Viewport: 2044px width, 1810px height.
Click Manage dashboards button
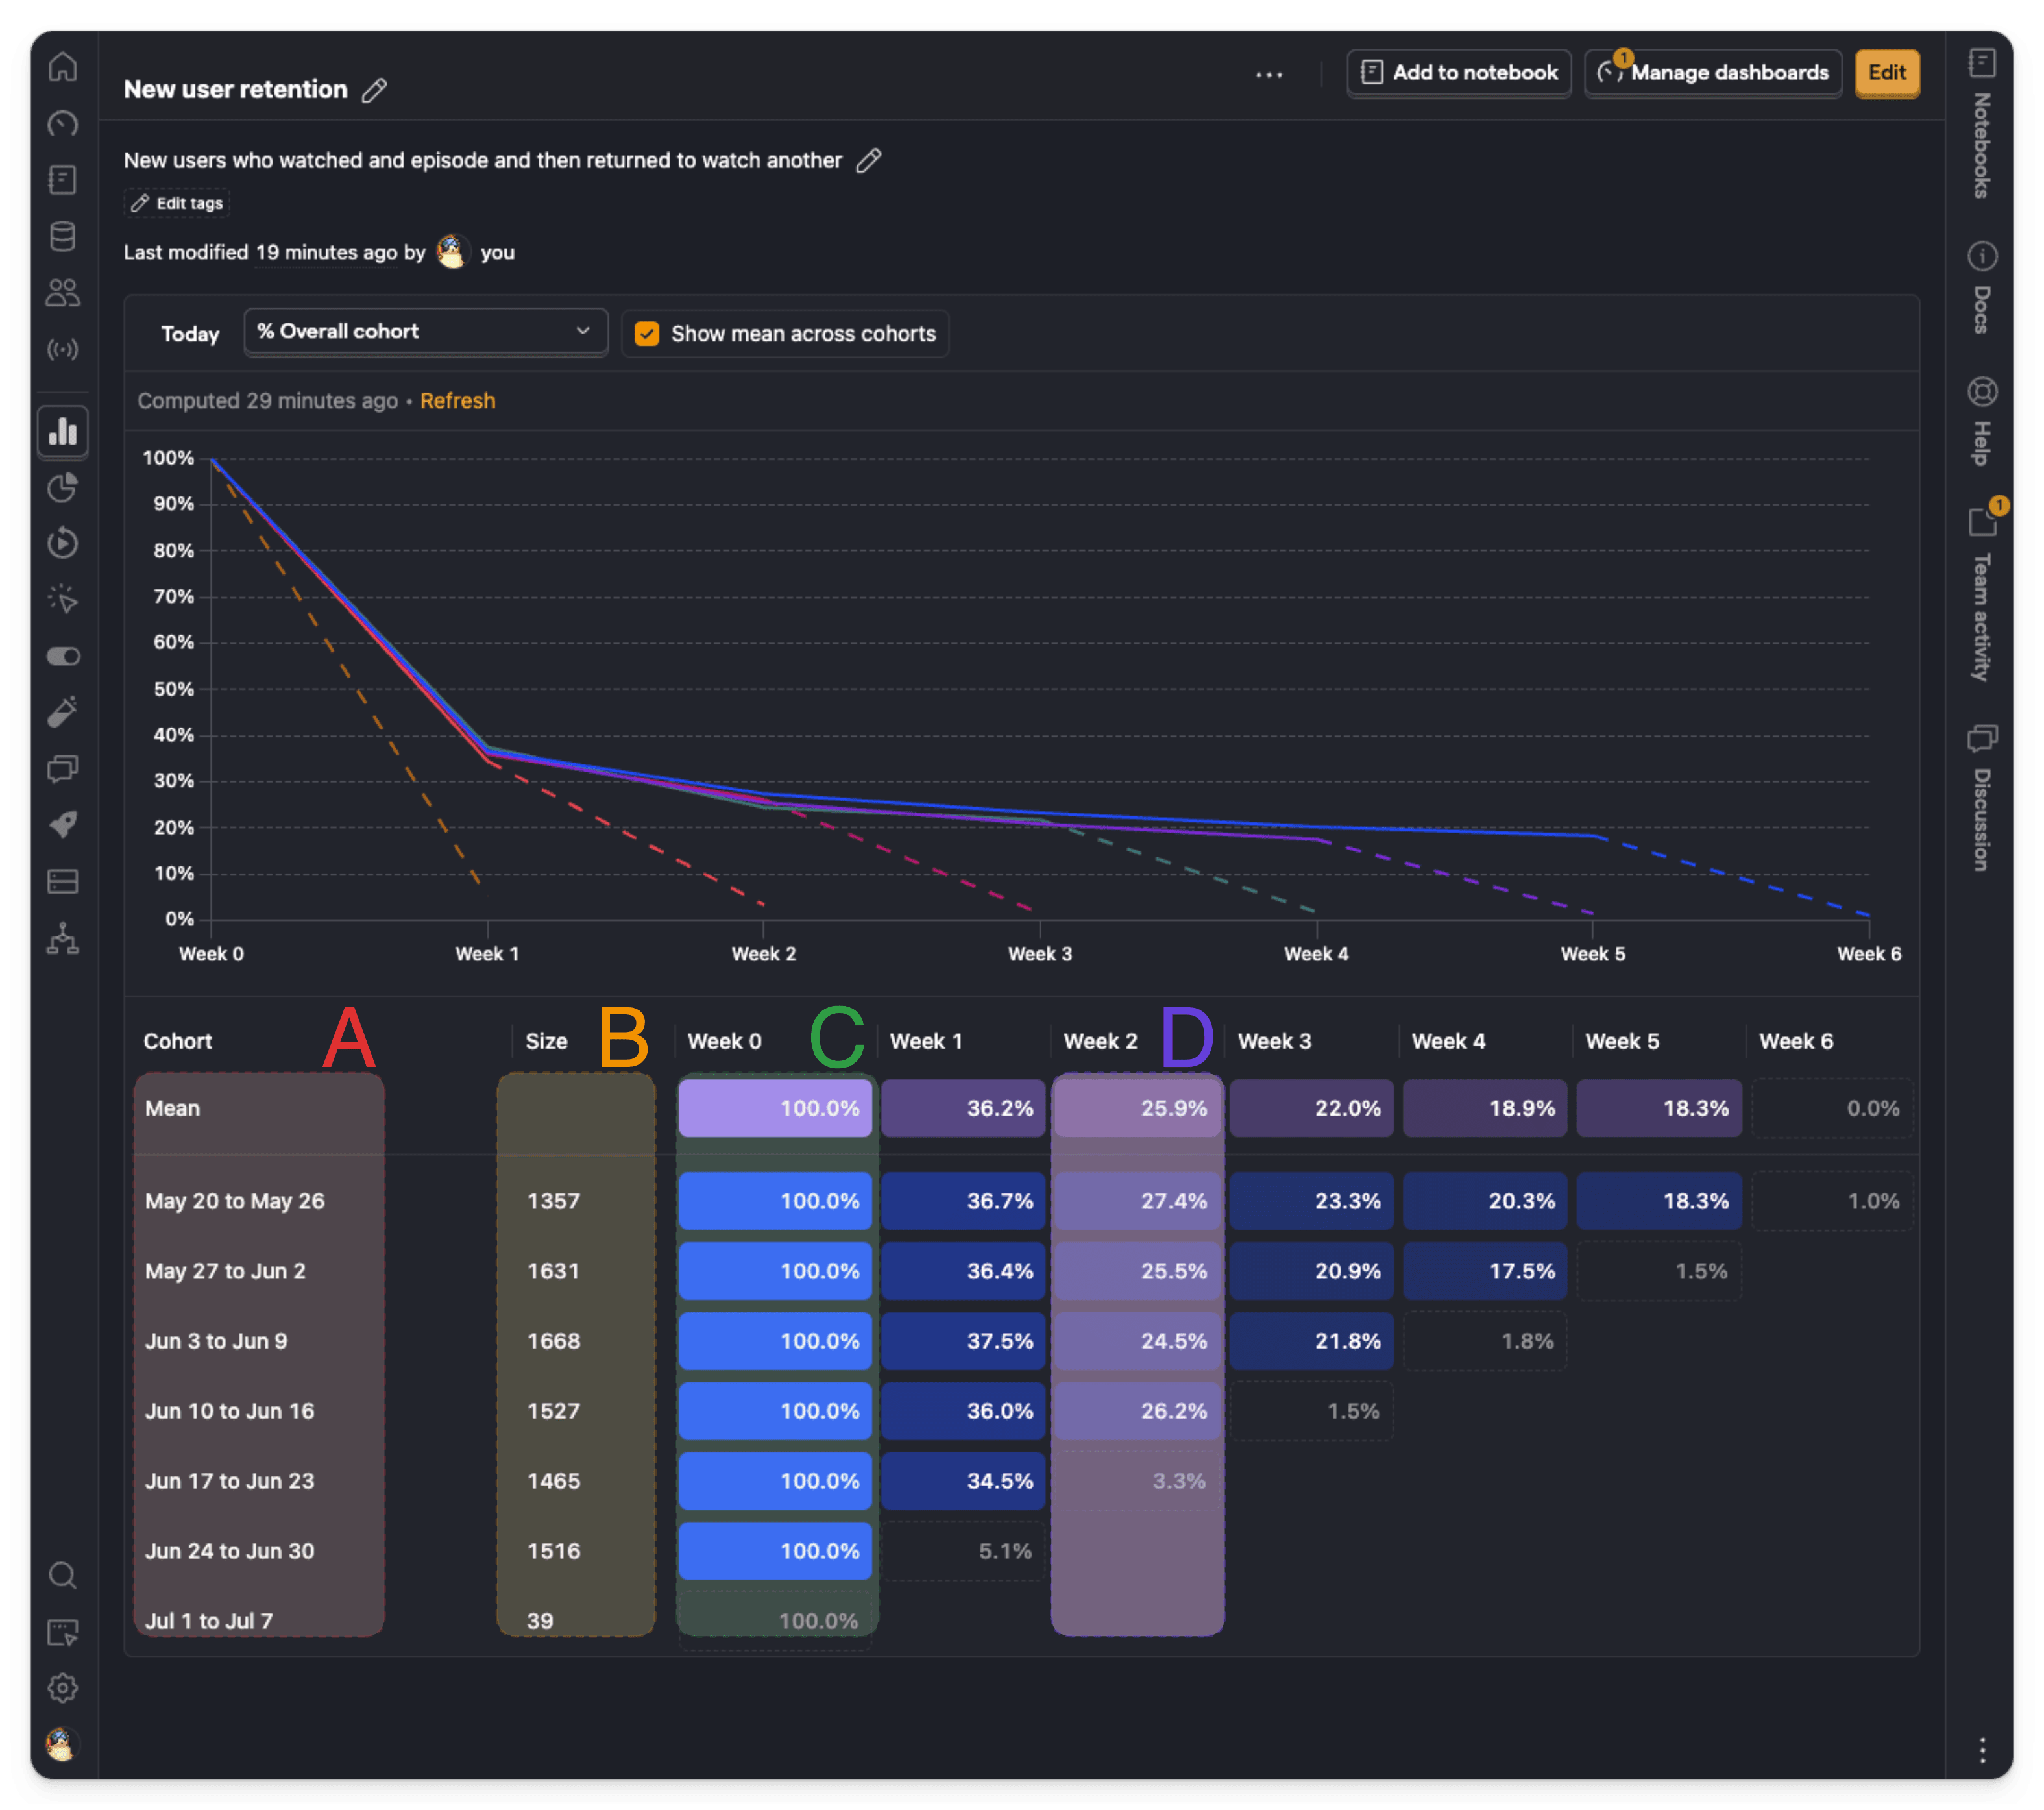pyautogui.click(x=1712, y=73)
